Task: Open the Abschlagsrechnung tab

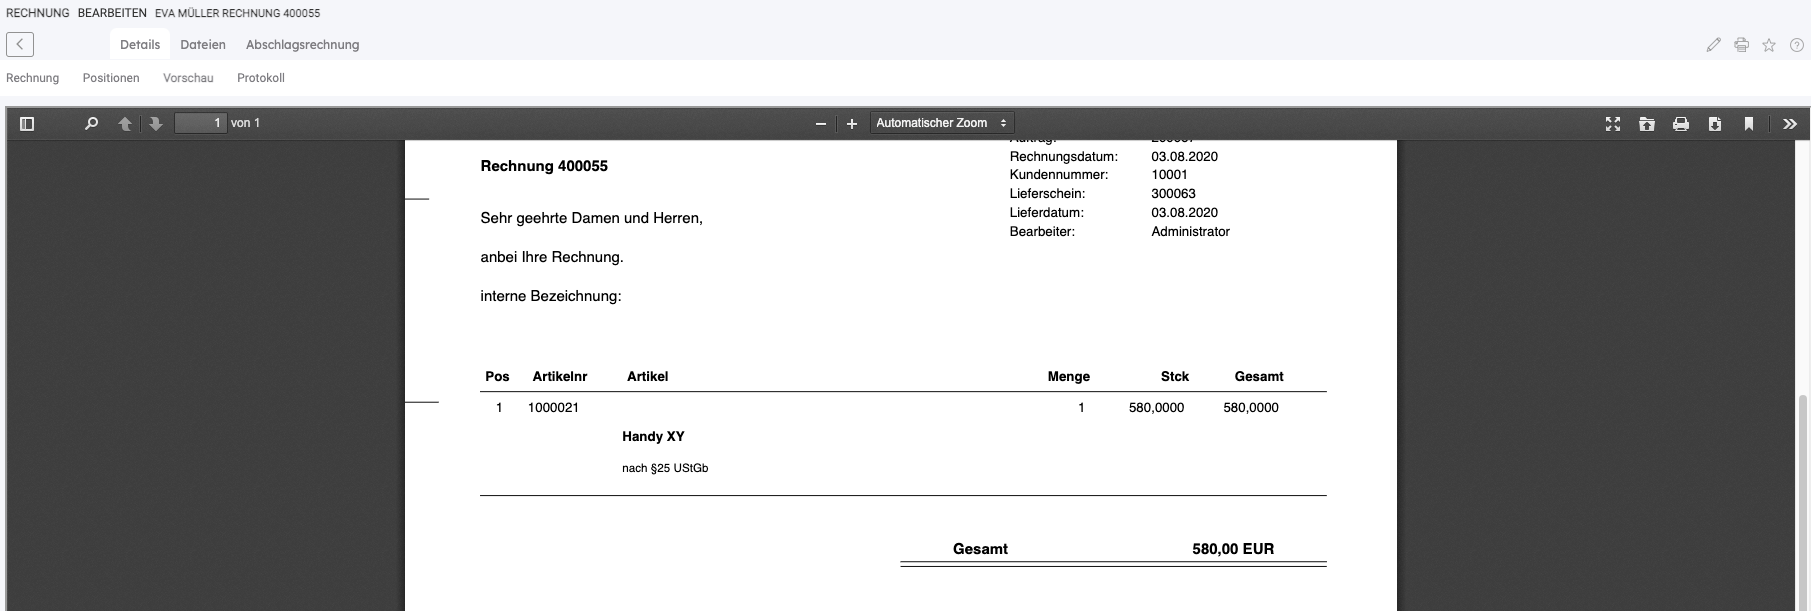Action: coord(302,45)
